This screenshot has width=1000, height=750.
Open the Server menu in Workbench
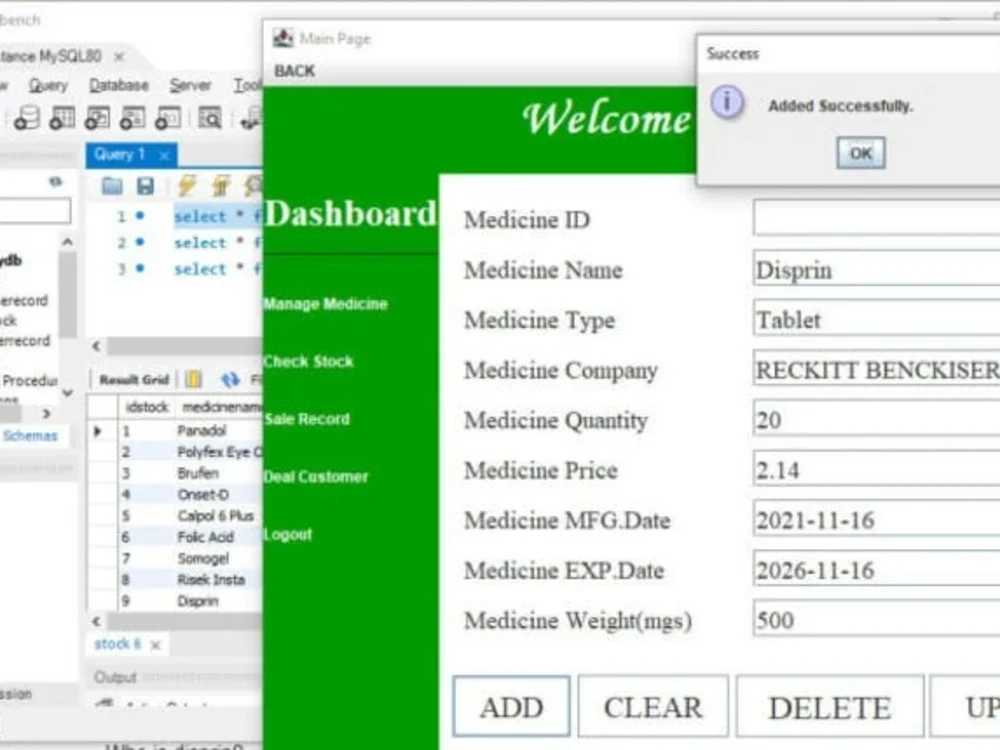coord(190,85)
